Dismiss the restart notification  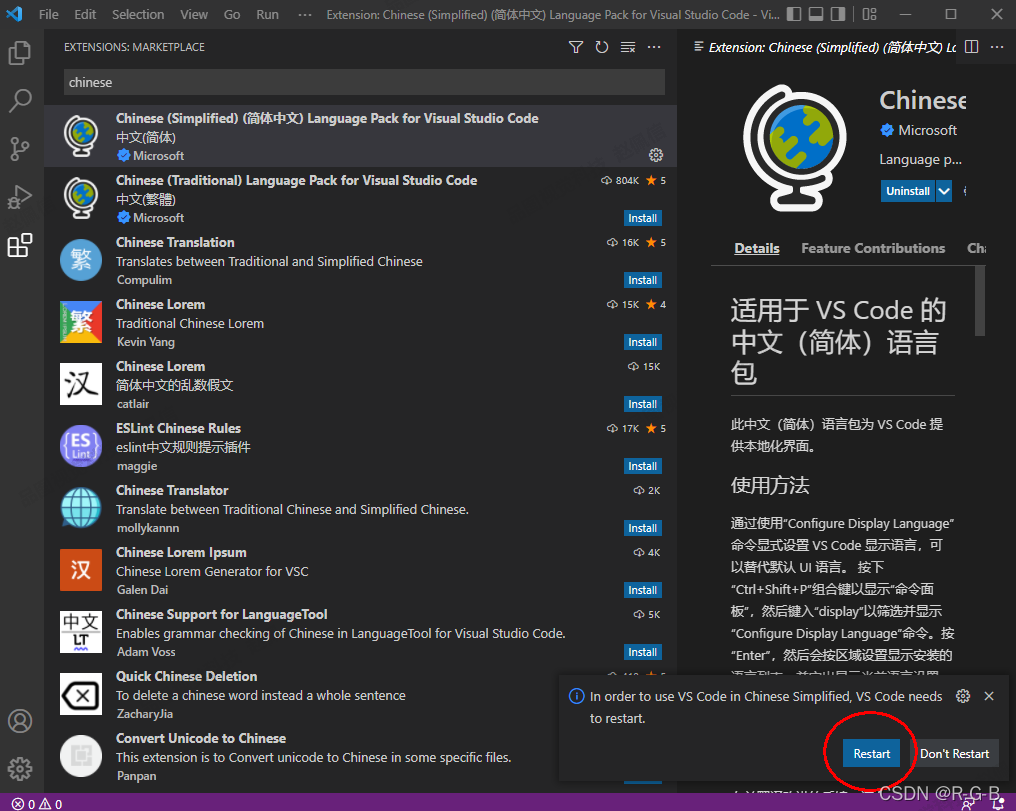(989, 696)
